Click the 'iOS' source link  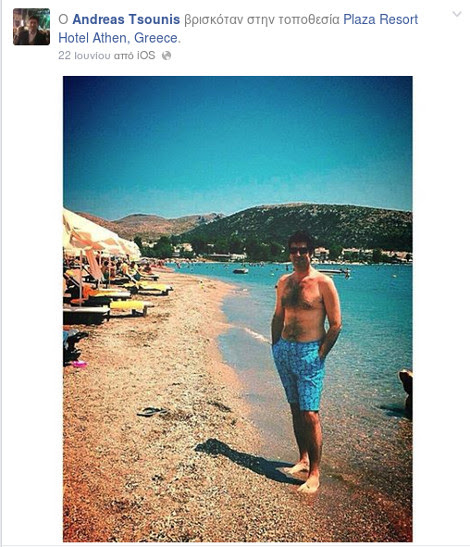point(146,55)
